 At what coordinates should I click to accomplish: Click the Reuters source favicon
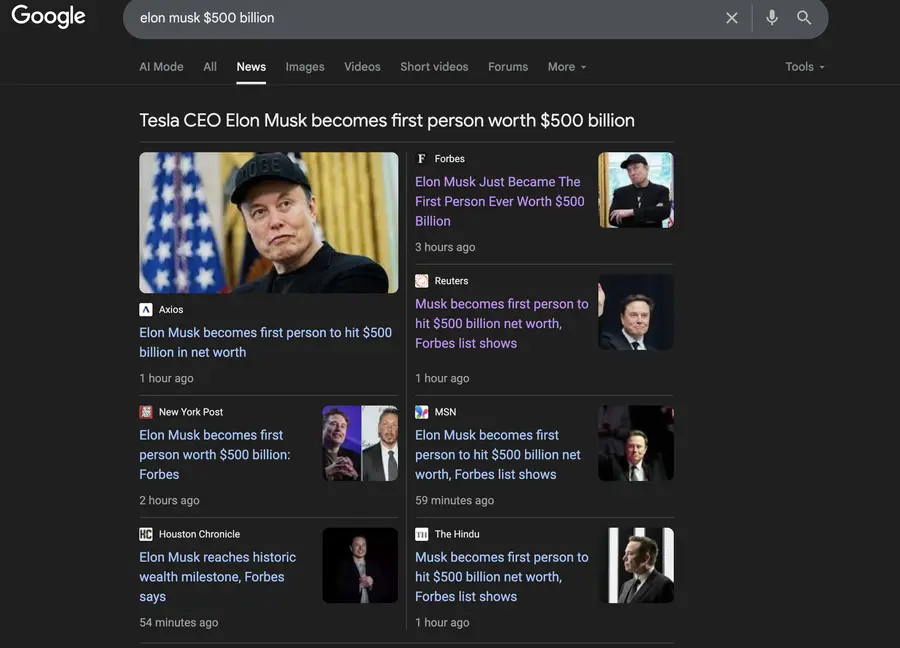click(422, 281)
